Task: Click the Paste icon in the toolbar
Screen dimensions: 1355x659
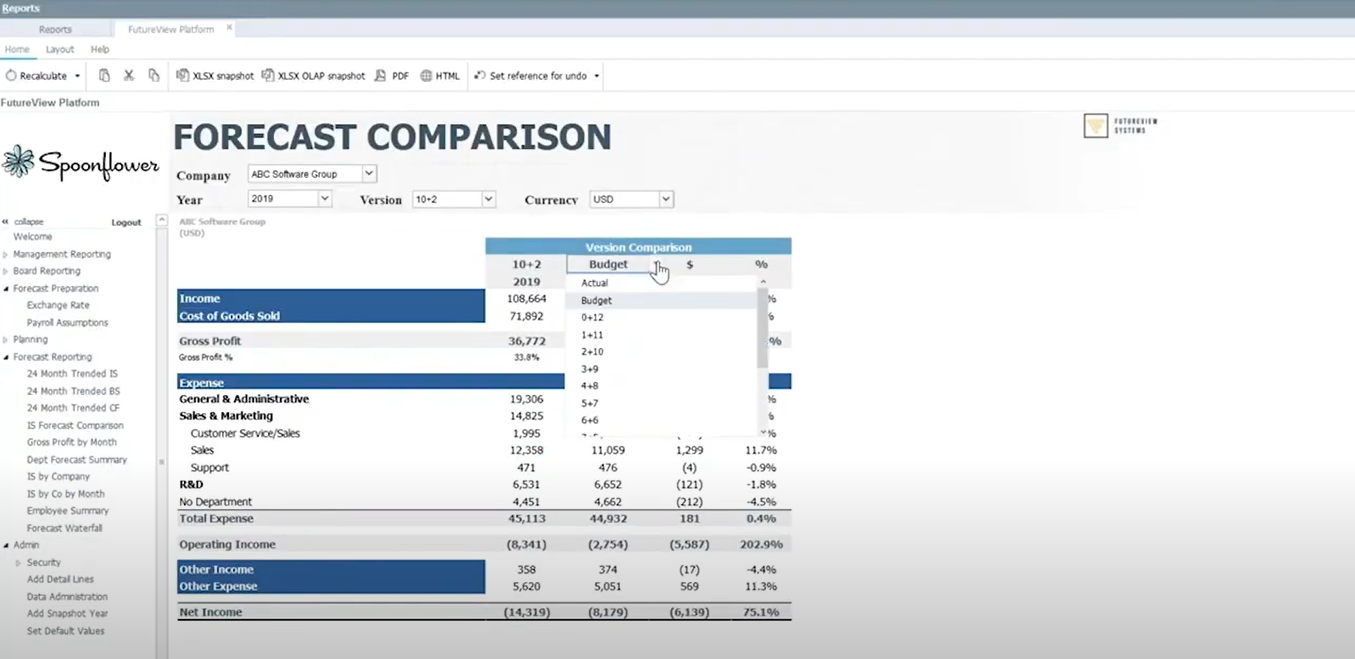Action: pyautogui.click(x=152, y=75)
